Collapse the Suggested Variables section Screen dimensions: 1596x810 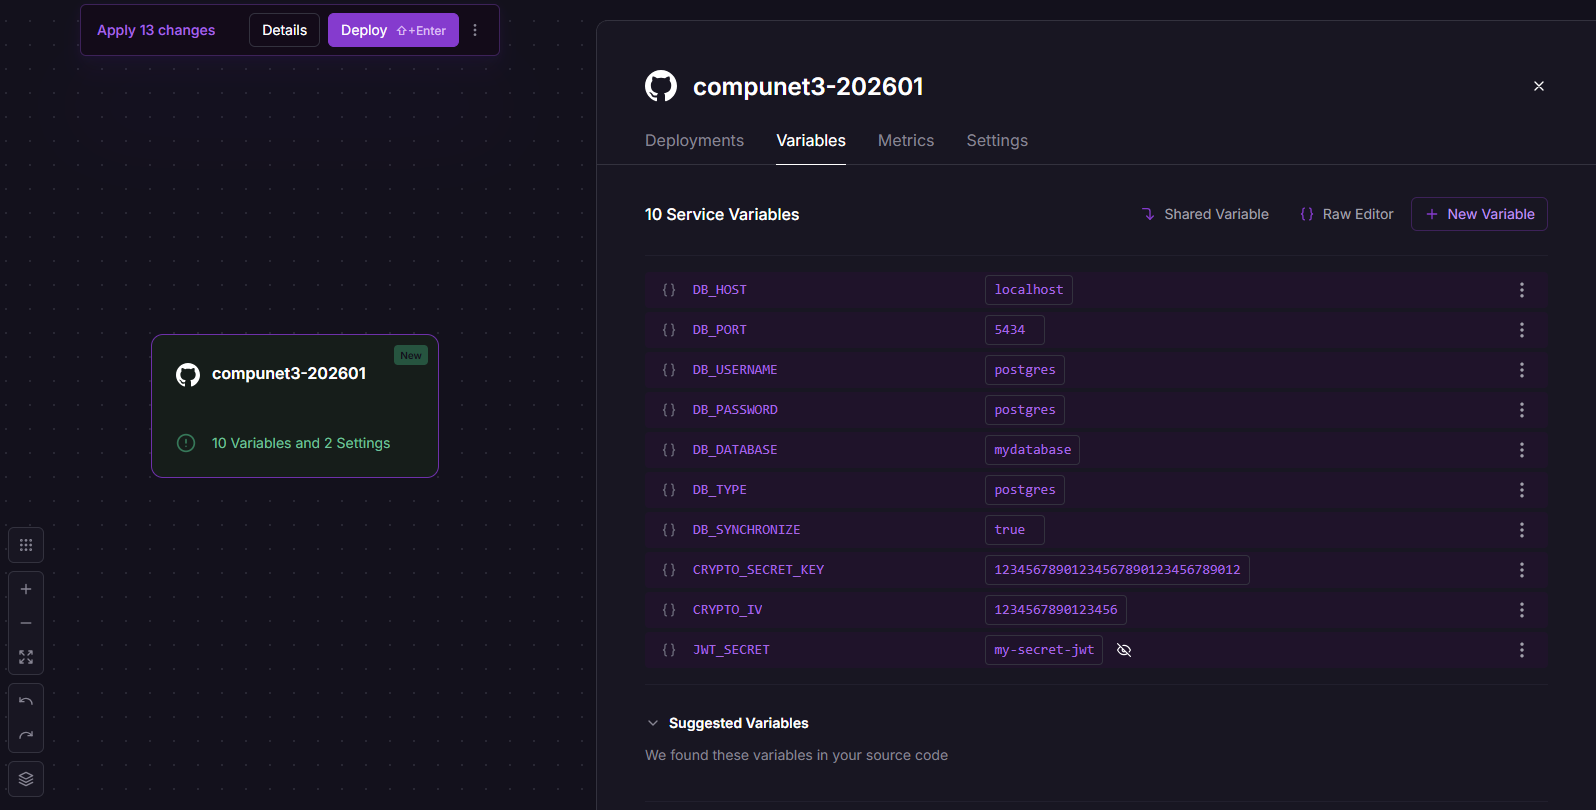653,723
